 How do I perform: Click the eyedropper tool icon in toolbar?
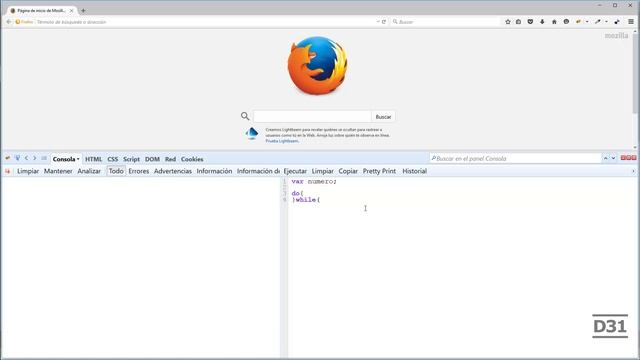598,22
